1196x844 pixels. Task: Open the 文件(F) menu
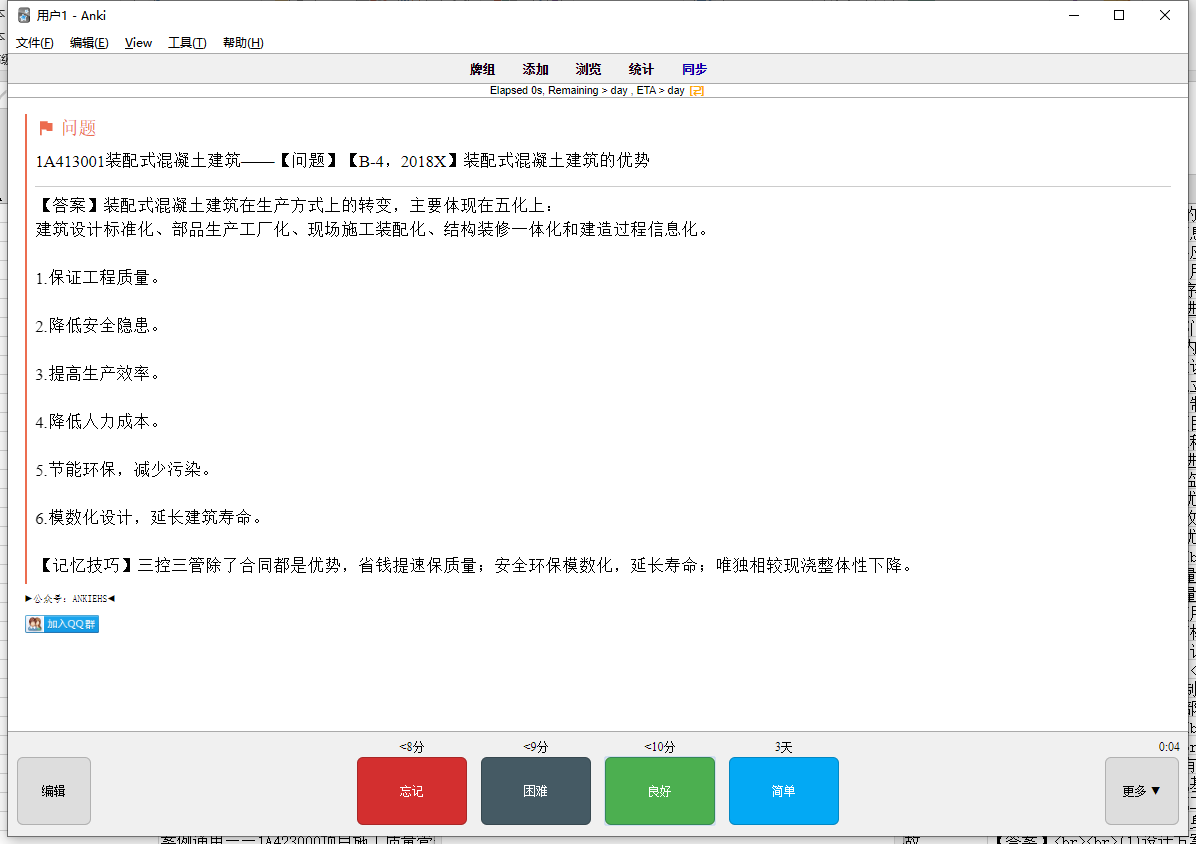pyautogui.click(x=35, y=43)
